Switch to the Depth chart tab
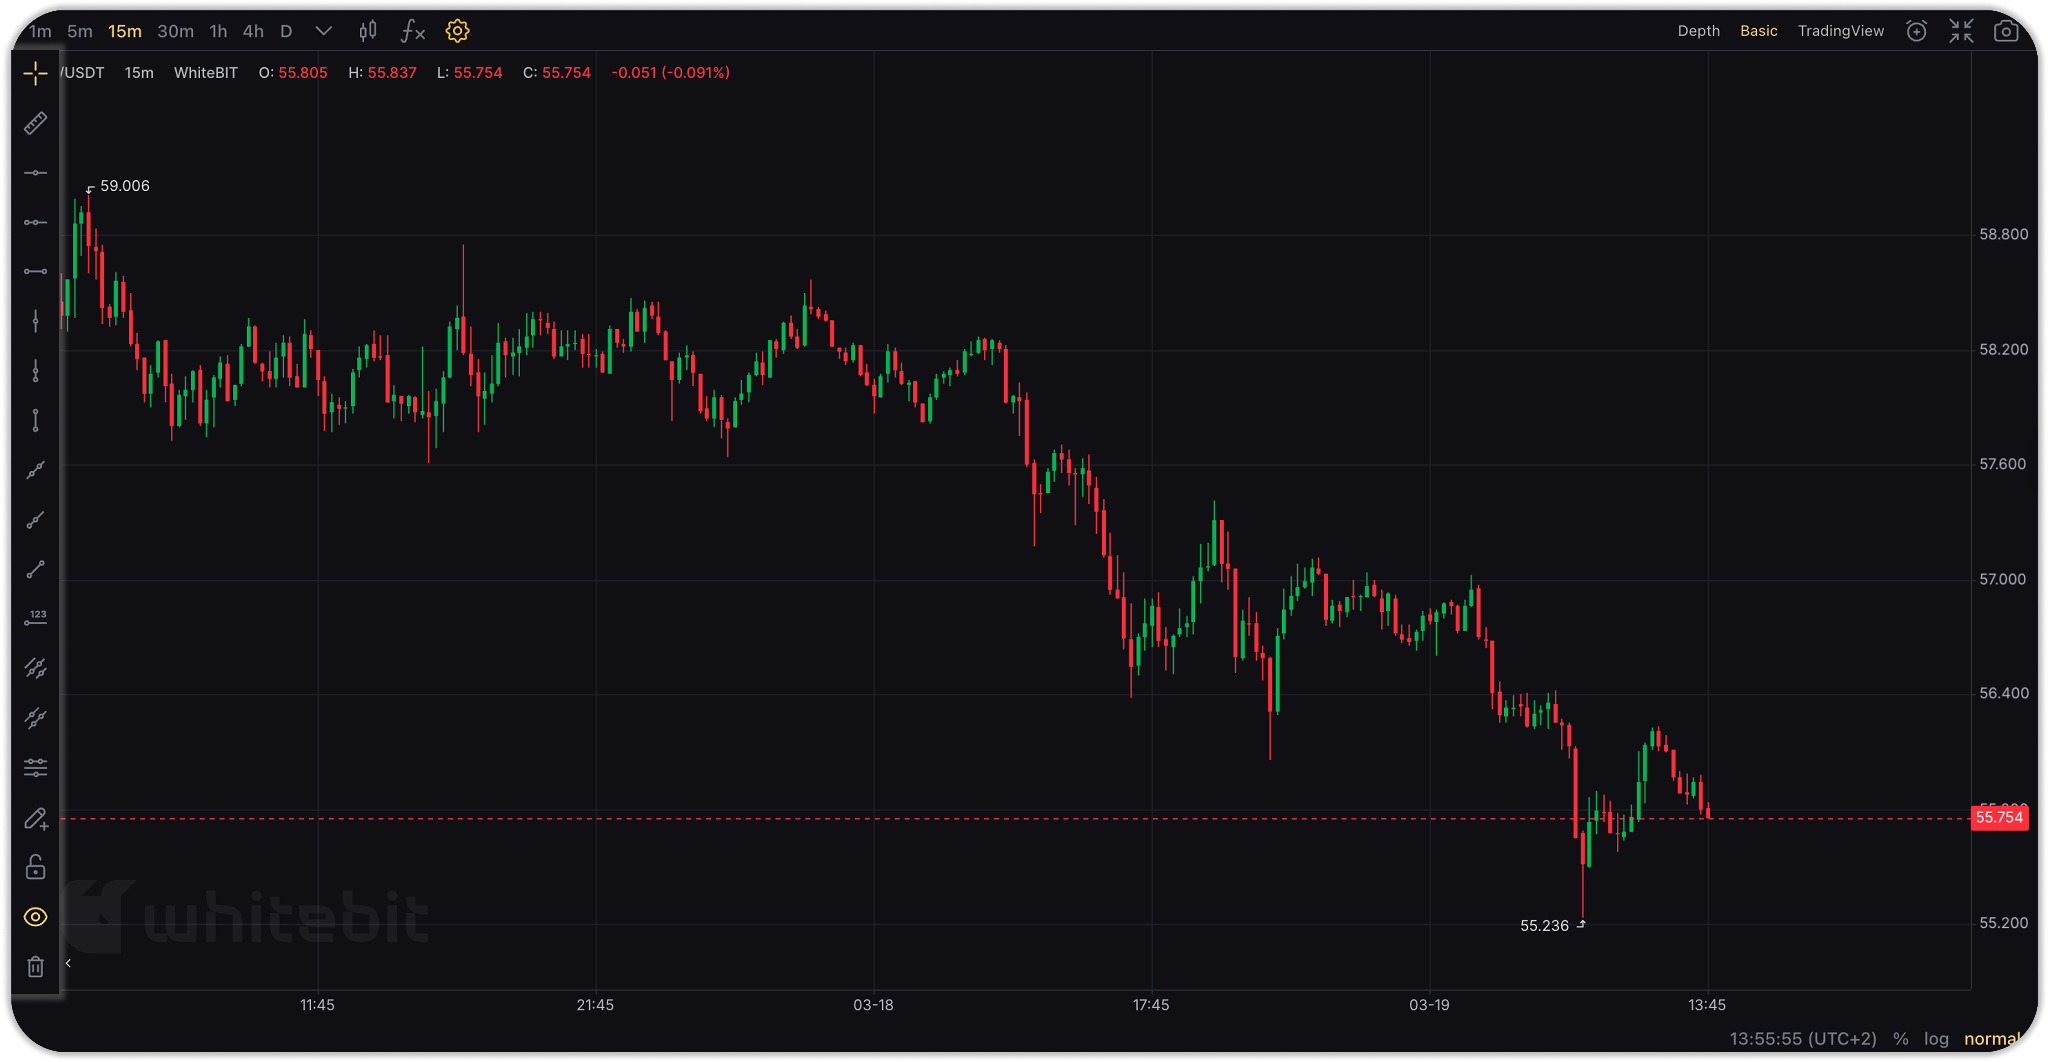 tap(1699, 31)
